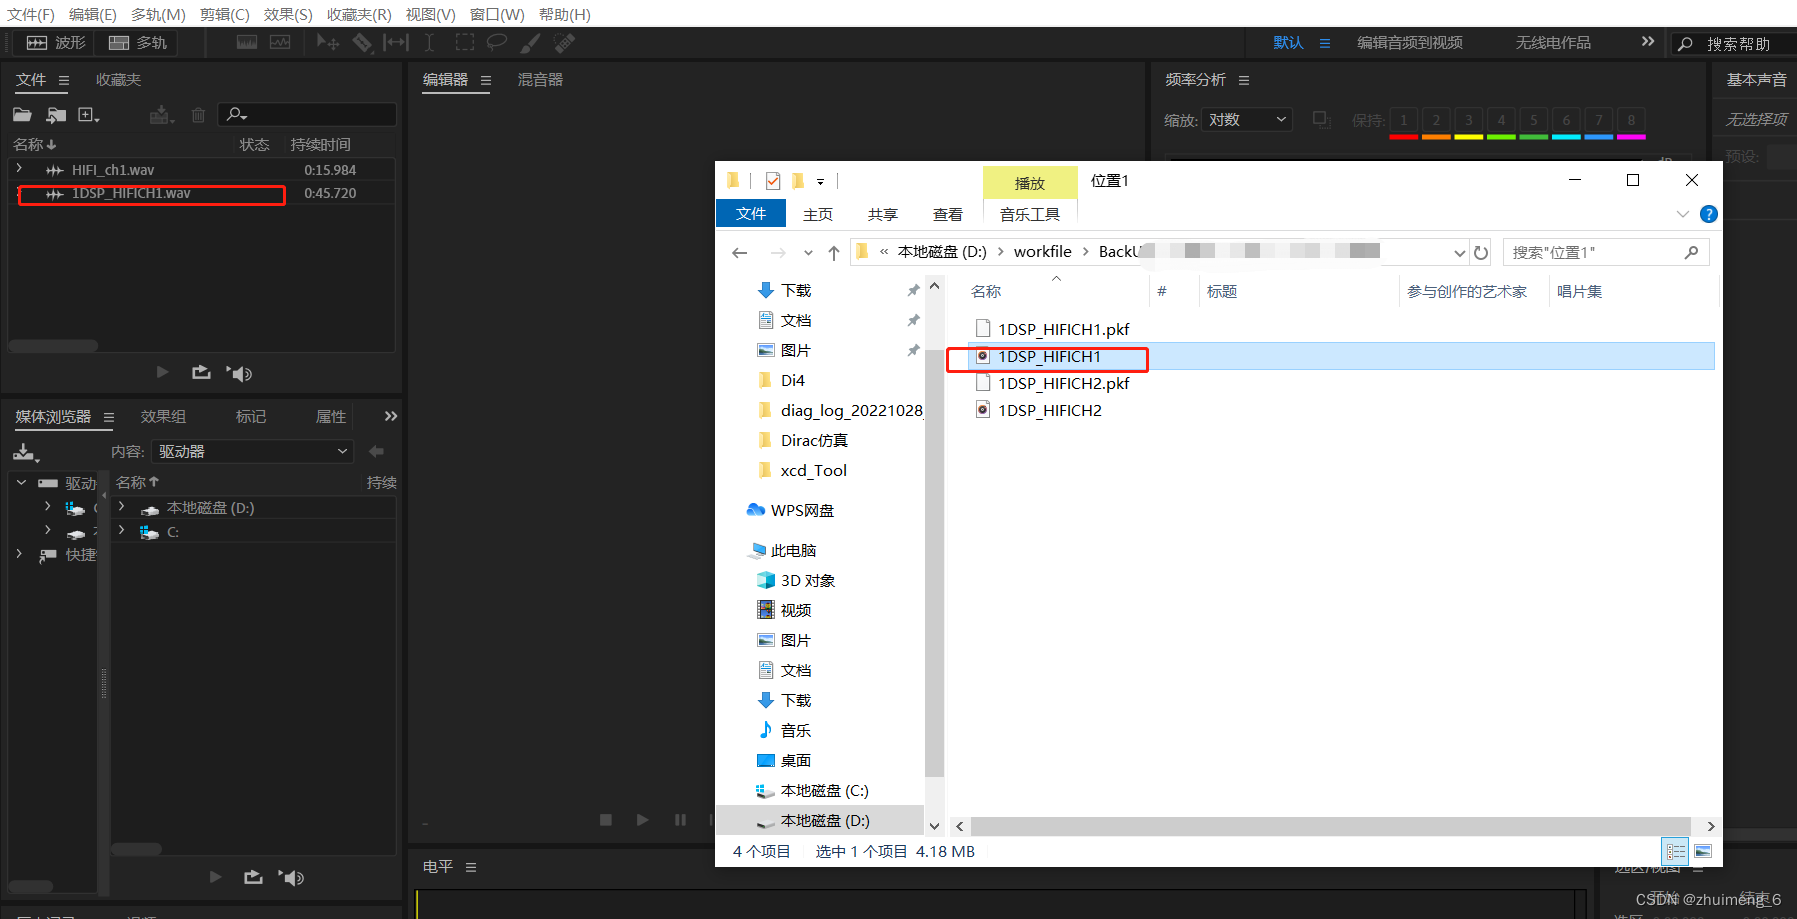Image resolution: width=1797 pixels, height=919 pixels.
Task: Open Media Browser panel menu
Action: [x=109, y=417]
